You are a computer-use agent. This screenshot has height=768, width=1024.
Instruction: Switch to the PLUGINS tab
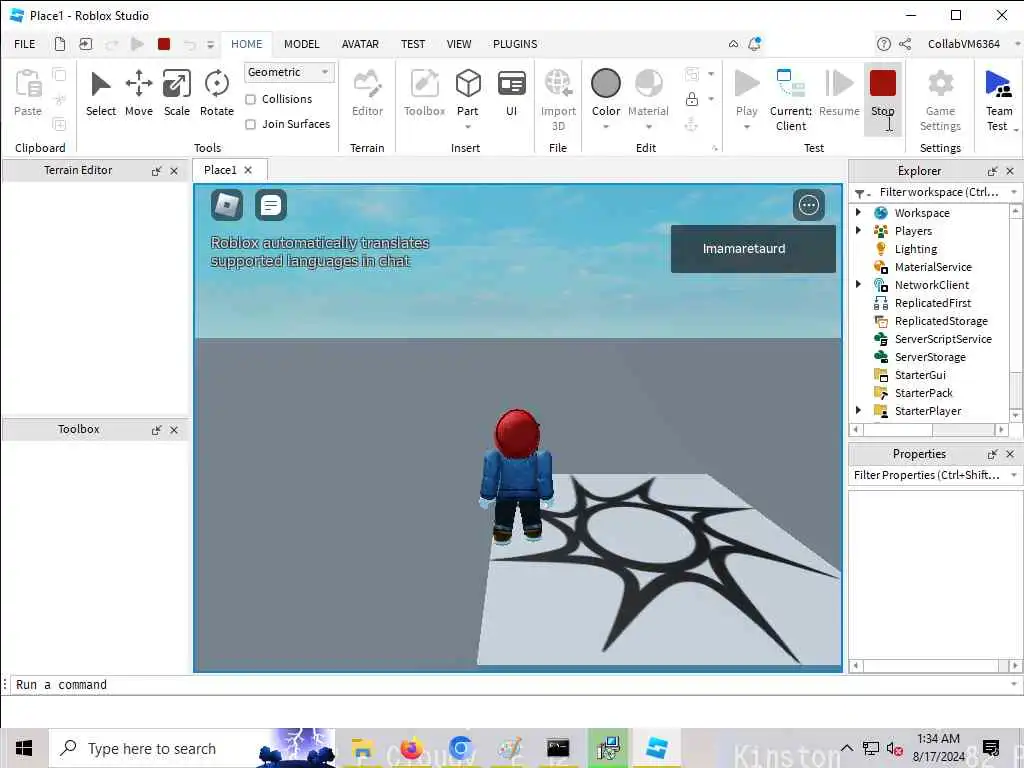coord(515,44)
